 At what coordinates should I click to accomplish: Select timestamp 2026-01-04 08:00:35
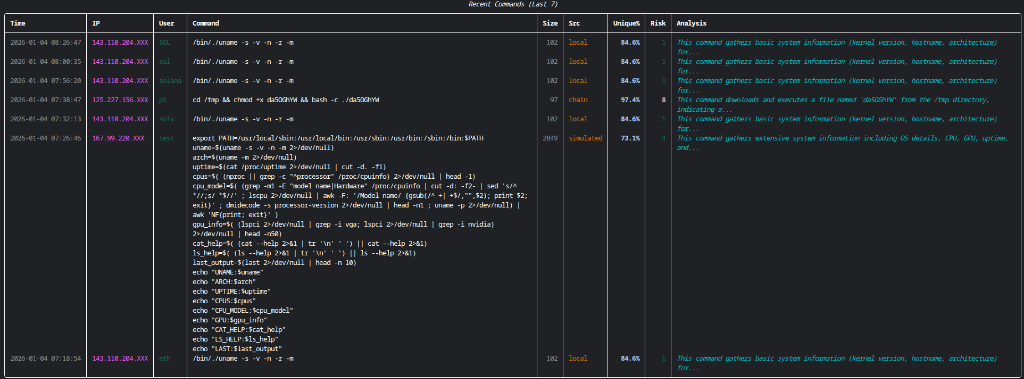pos(46,61)
